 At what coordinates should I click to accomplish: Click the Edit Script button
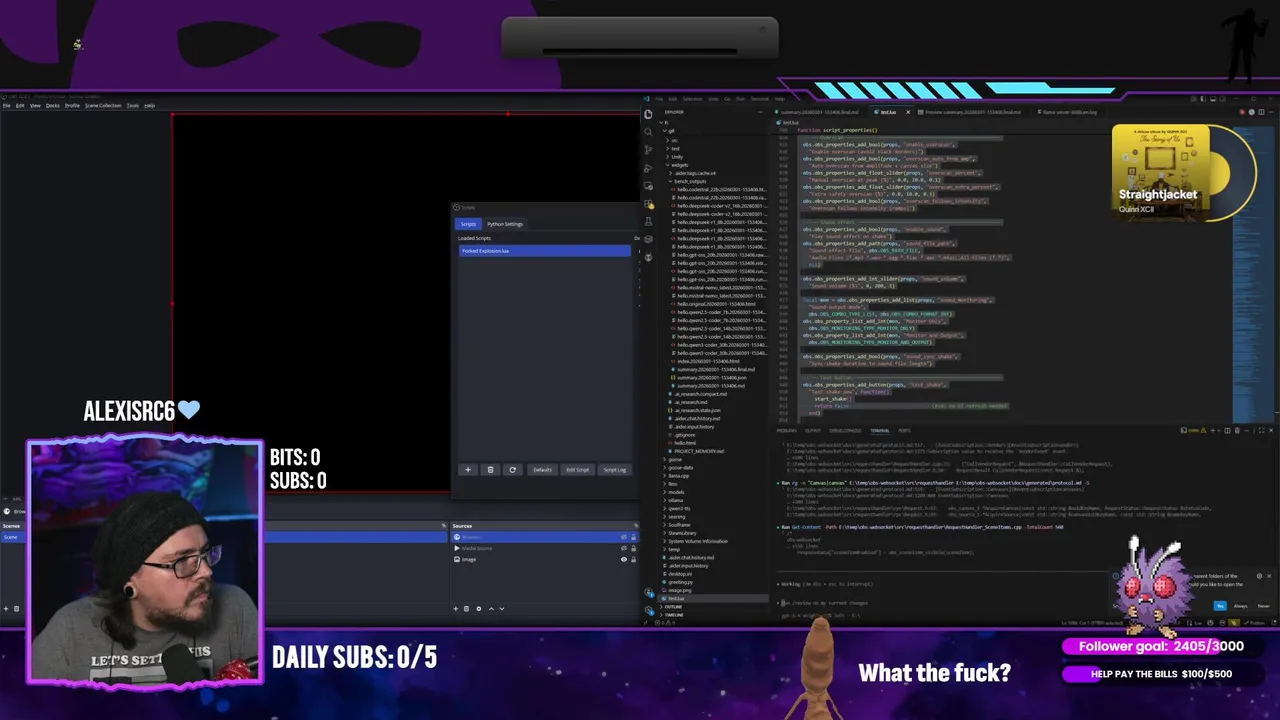(578, 470)
